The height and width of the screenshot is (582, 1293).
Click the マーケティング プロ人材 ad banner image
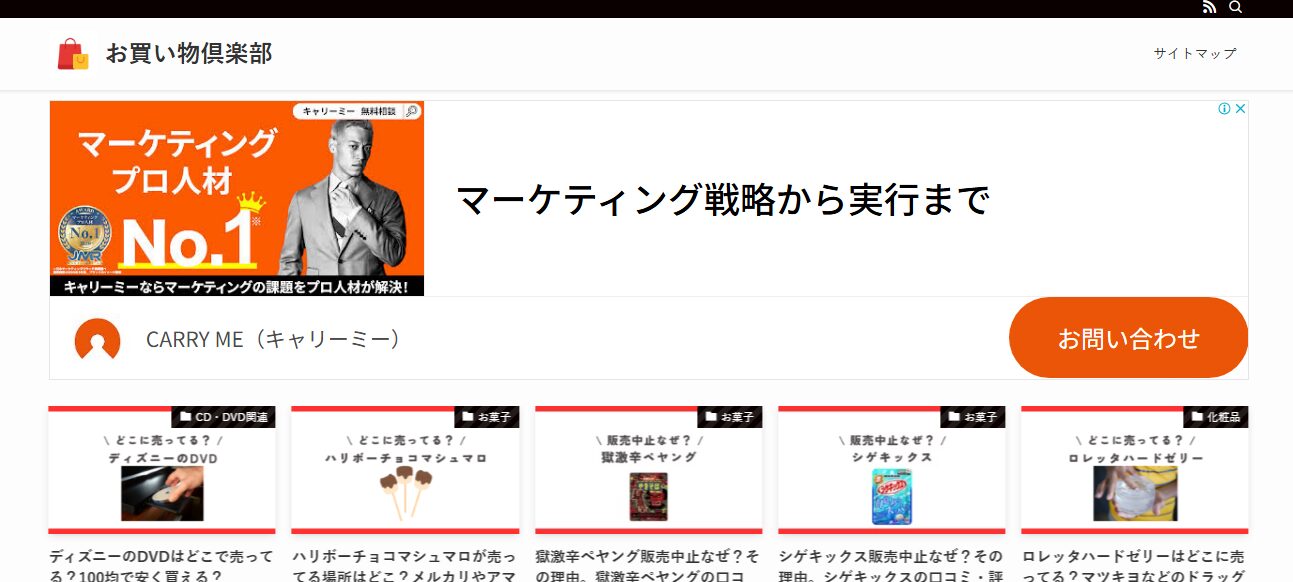coord(237,198)
